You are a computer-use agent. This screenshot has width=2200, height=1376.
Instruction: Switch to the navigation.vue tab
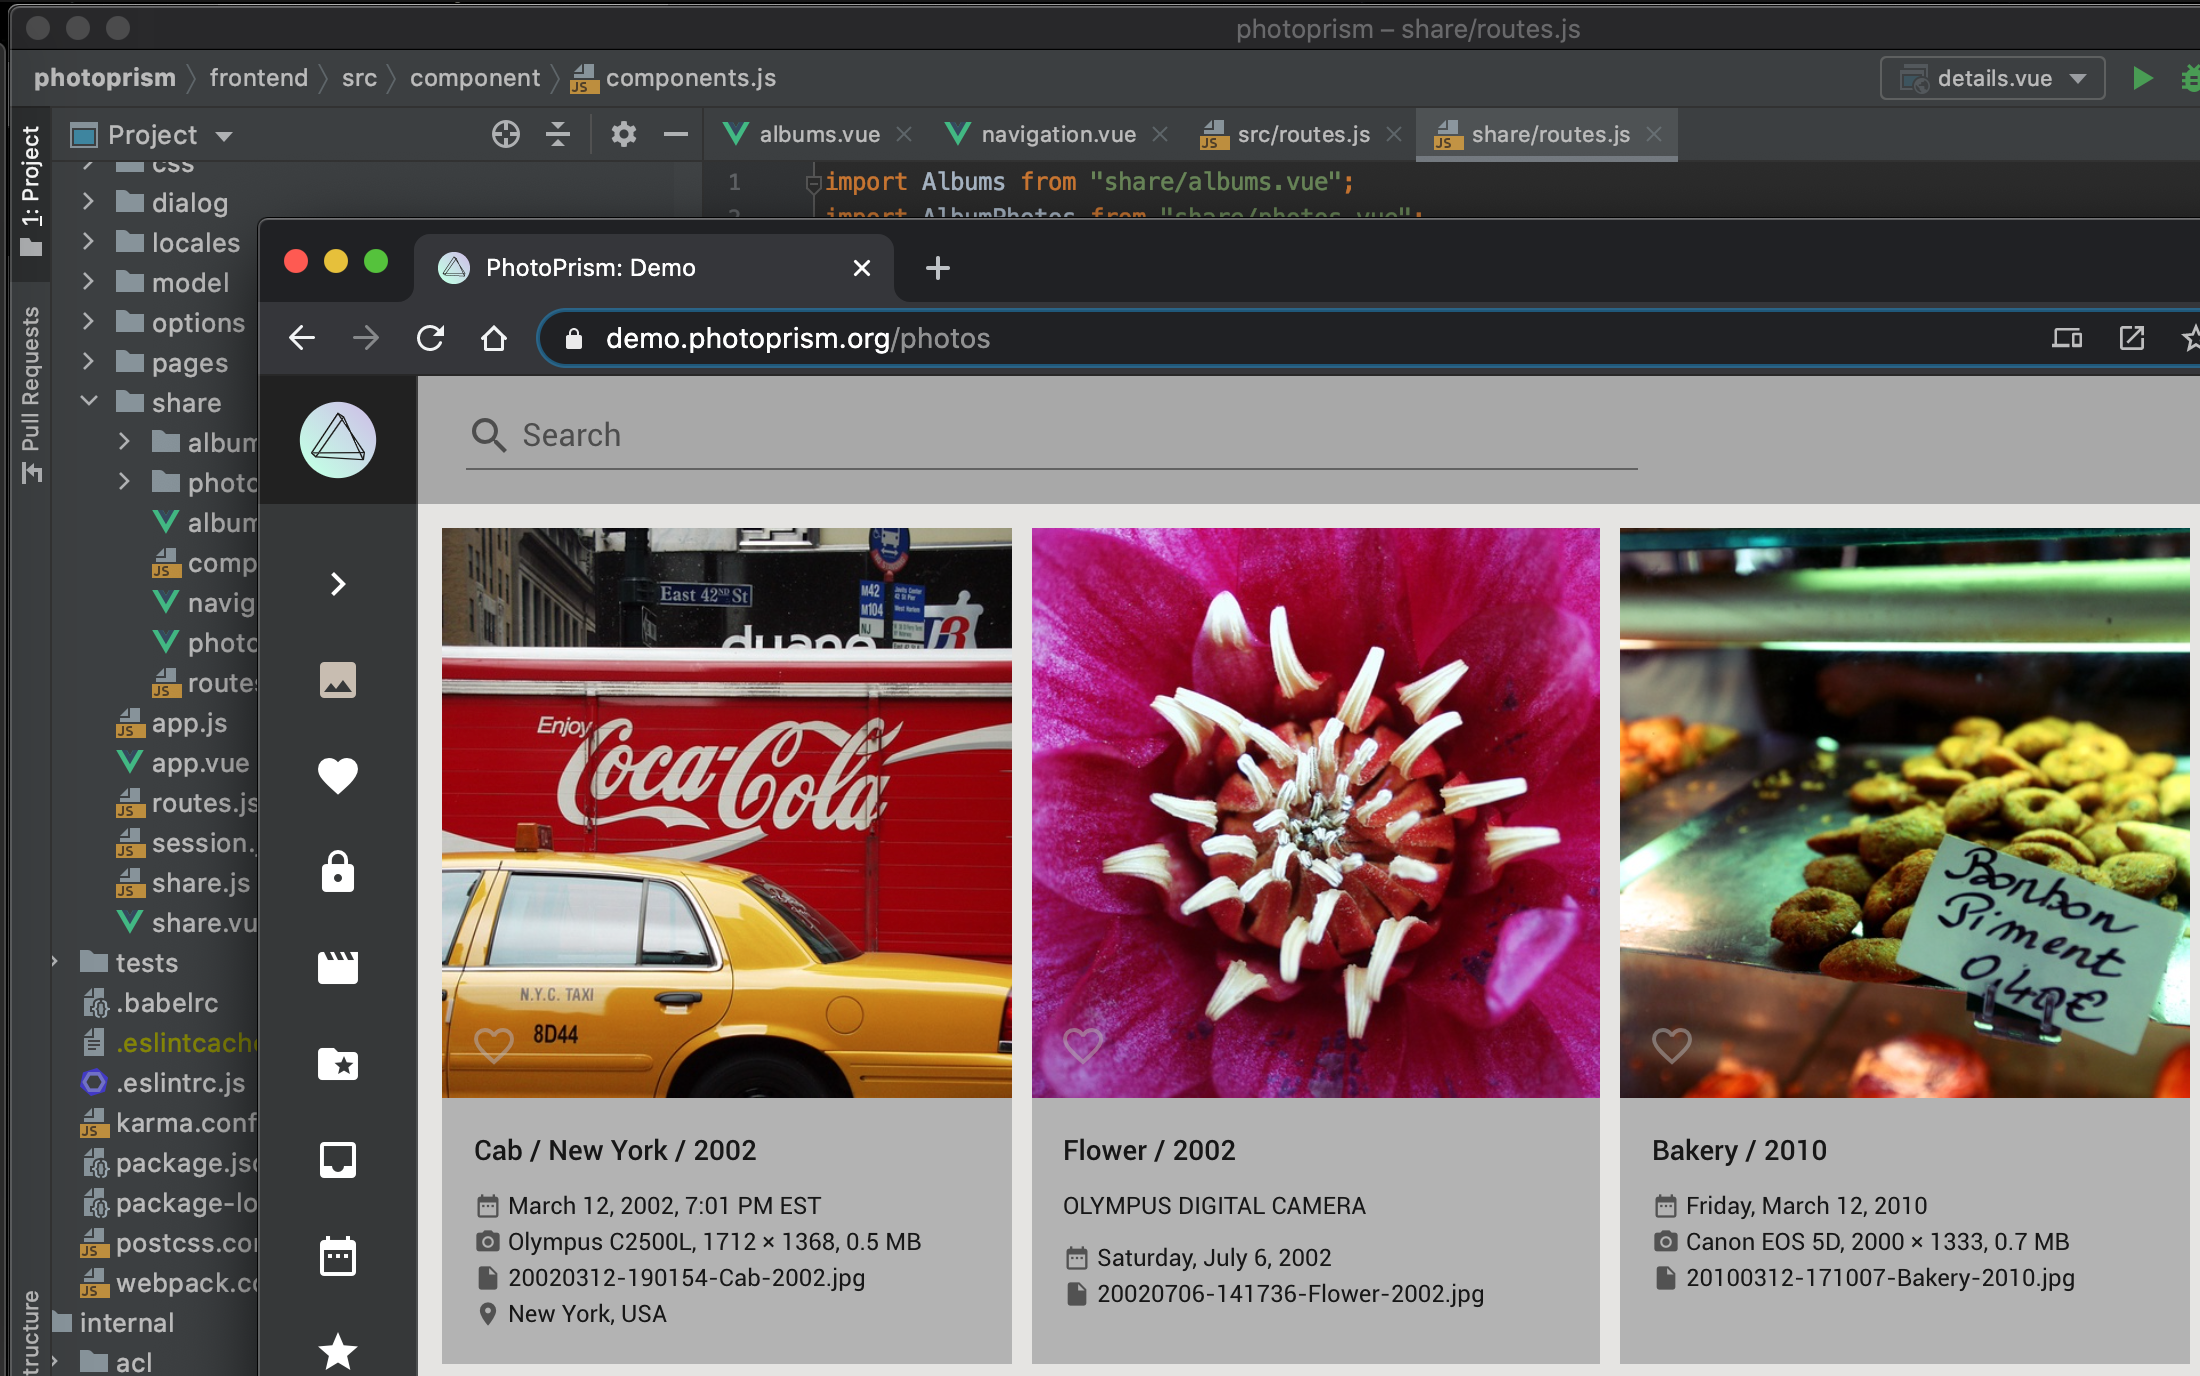click(x=1058, y=134)
